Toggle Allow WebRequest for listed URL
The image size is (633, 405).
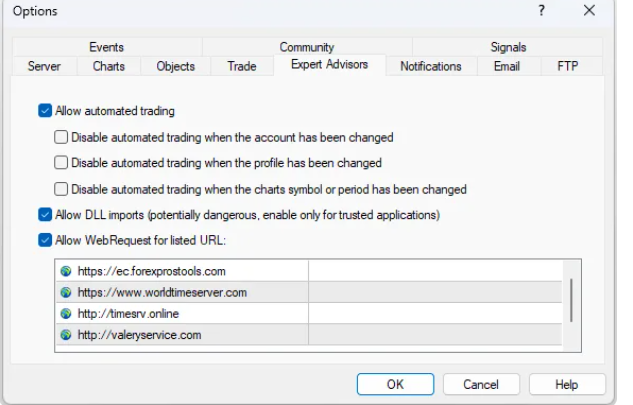coord(45,239)
